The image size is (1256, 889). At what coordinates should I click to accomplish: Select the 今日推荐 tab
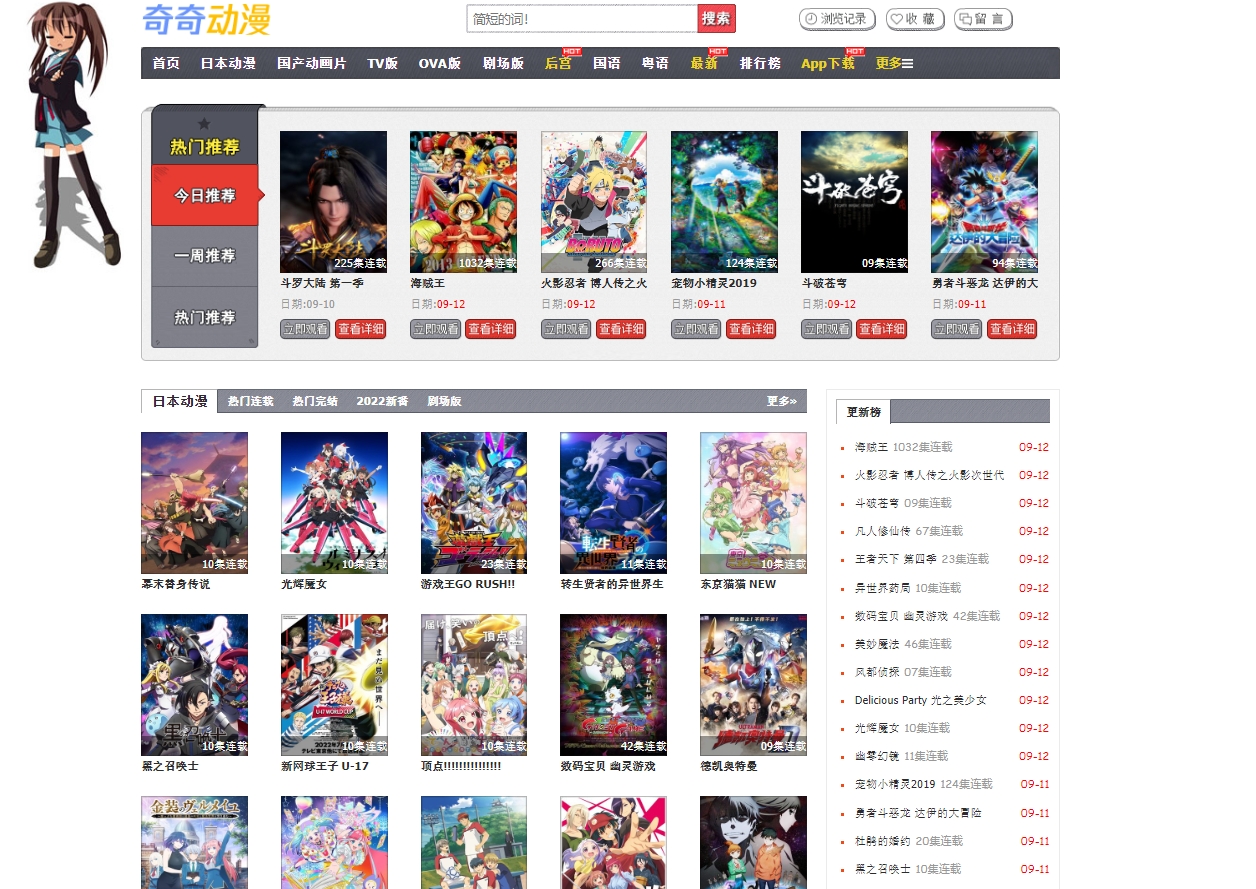[x=205, y=196]
